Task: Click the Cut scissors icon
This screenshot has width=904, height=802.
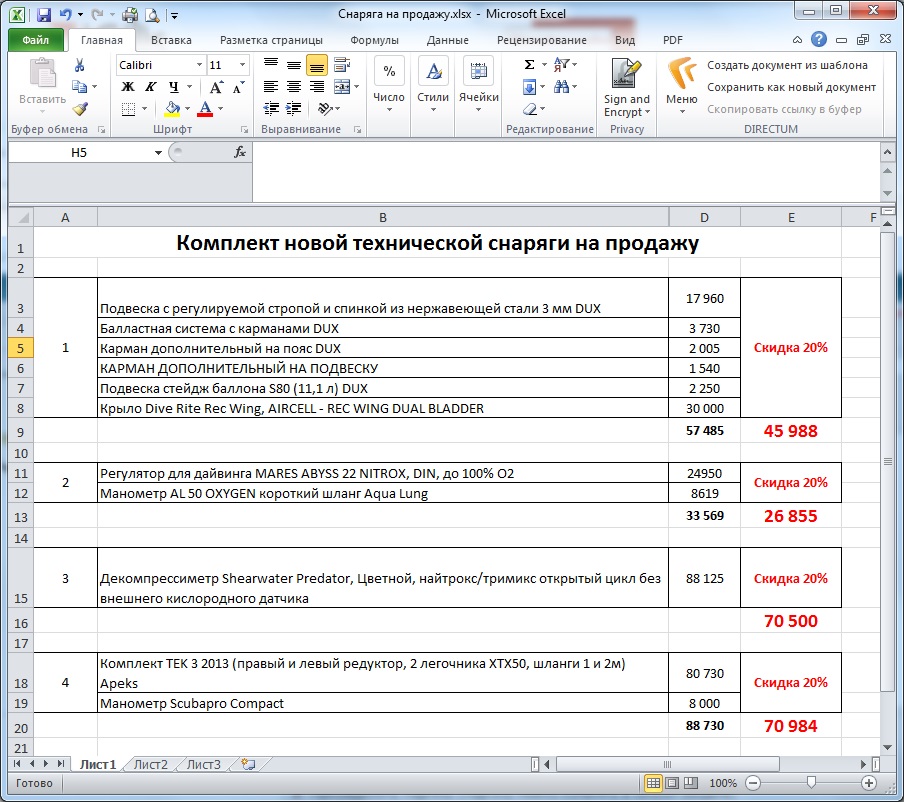Action: [x=80, y=65]
